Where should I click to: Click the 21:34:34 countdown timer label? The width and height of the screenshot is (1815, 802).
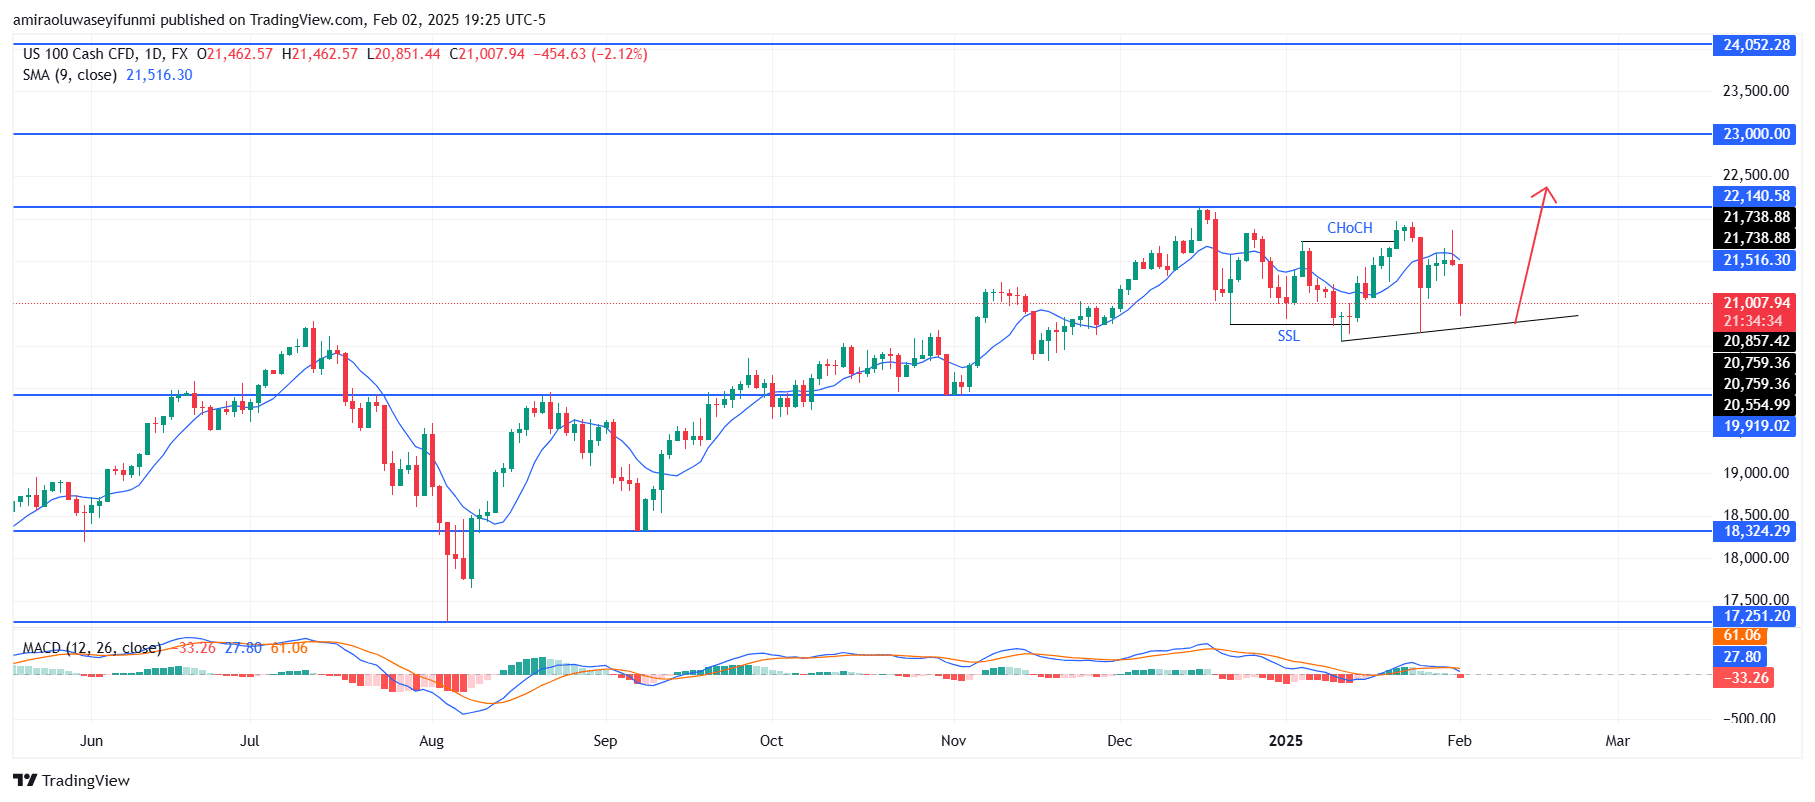[1755, 321]
